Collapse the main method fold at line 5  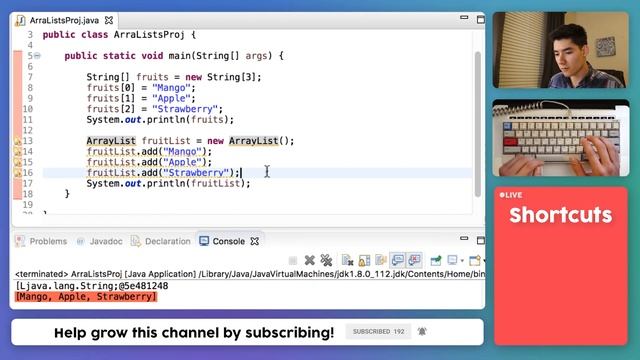(37, 56)
